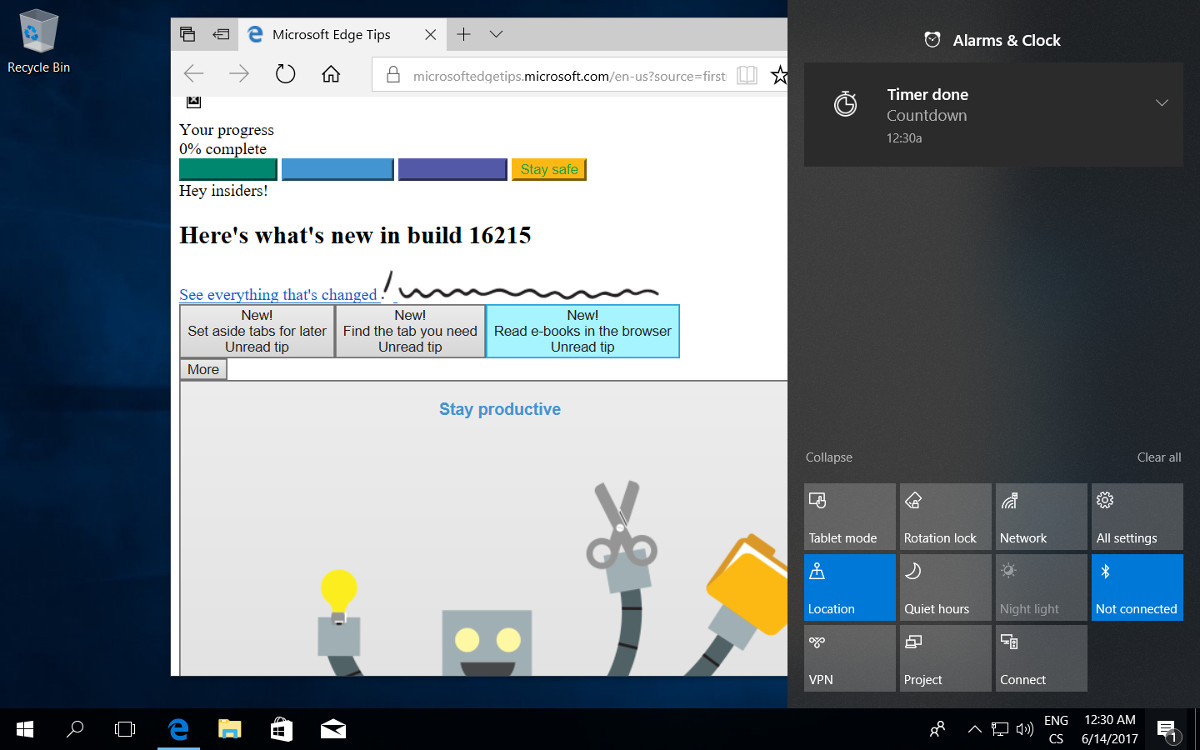Image resolution: width=1200 pixels, height=750 pixels.
Task: Open Recycle Bin desktop icon
Action: coord(38,41)
